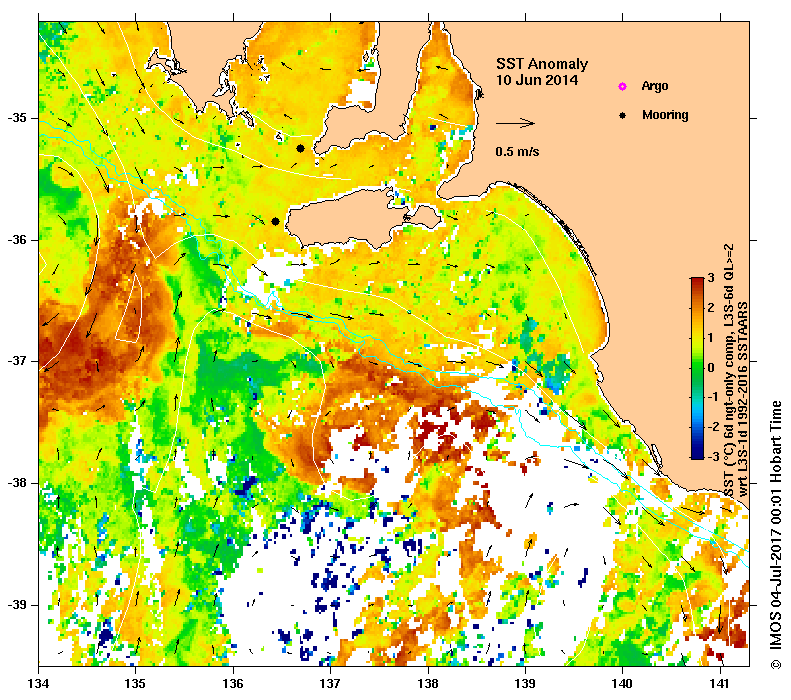Screen dimensions: 791x700
Task: Click latitude label -39
Action: tap(17, 605)
